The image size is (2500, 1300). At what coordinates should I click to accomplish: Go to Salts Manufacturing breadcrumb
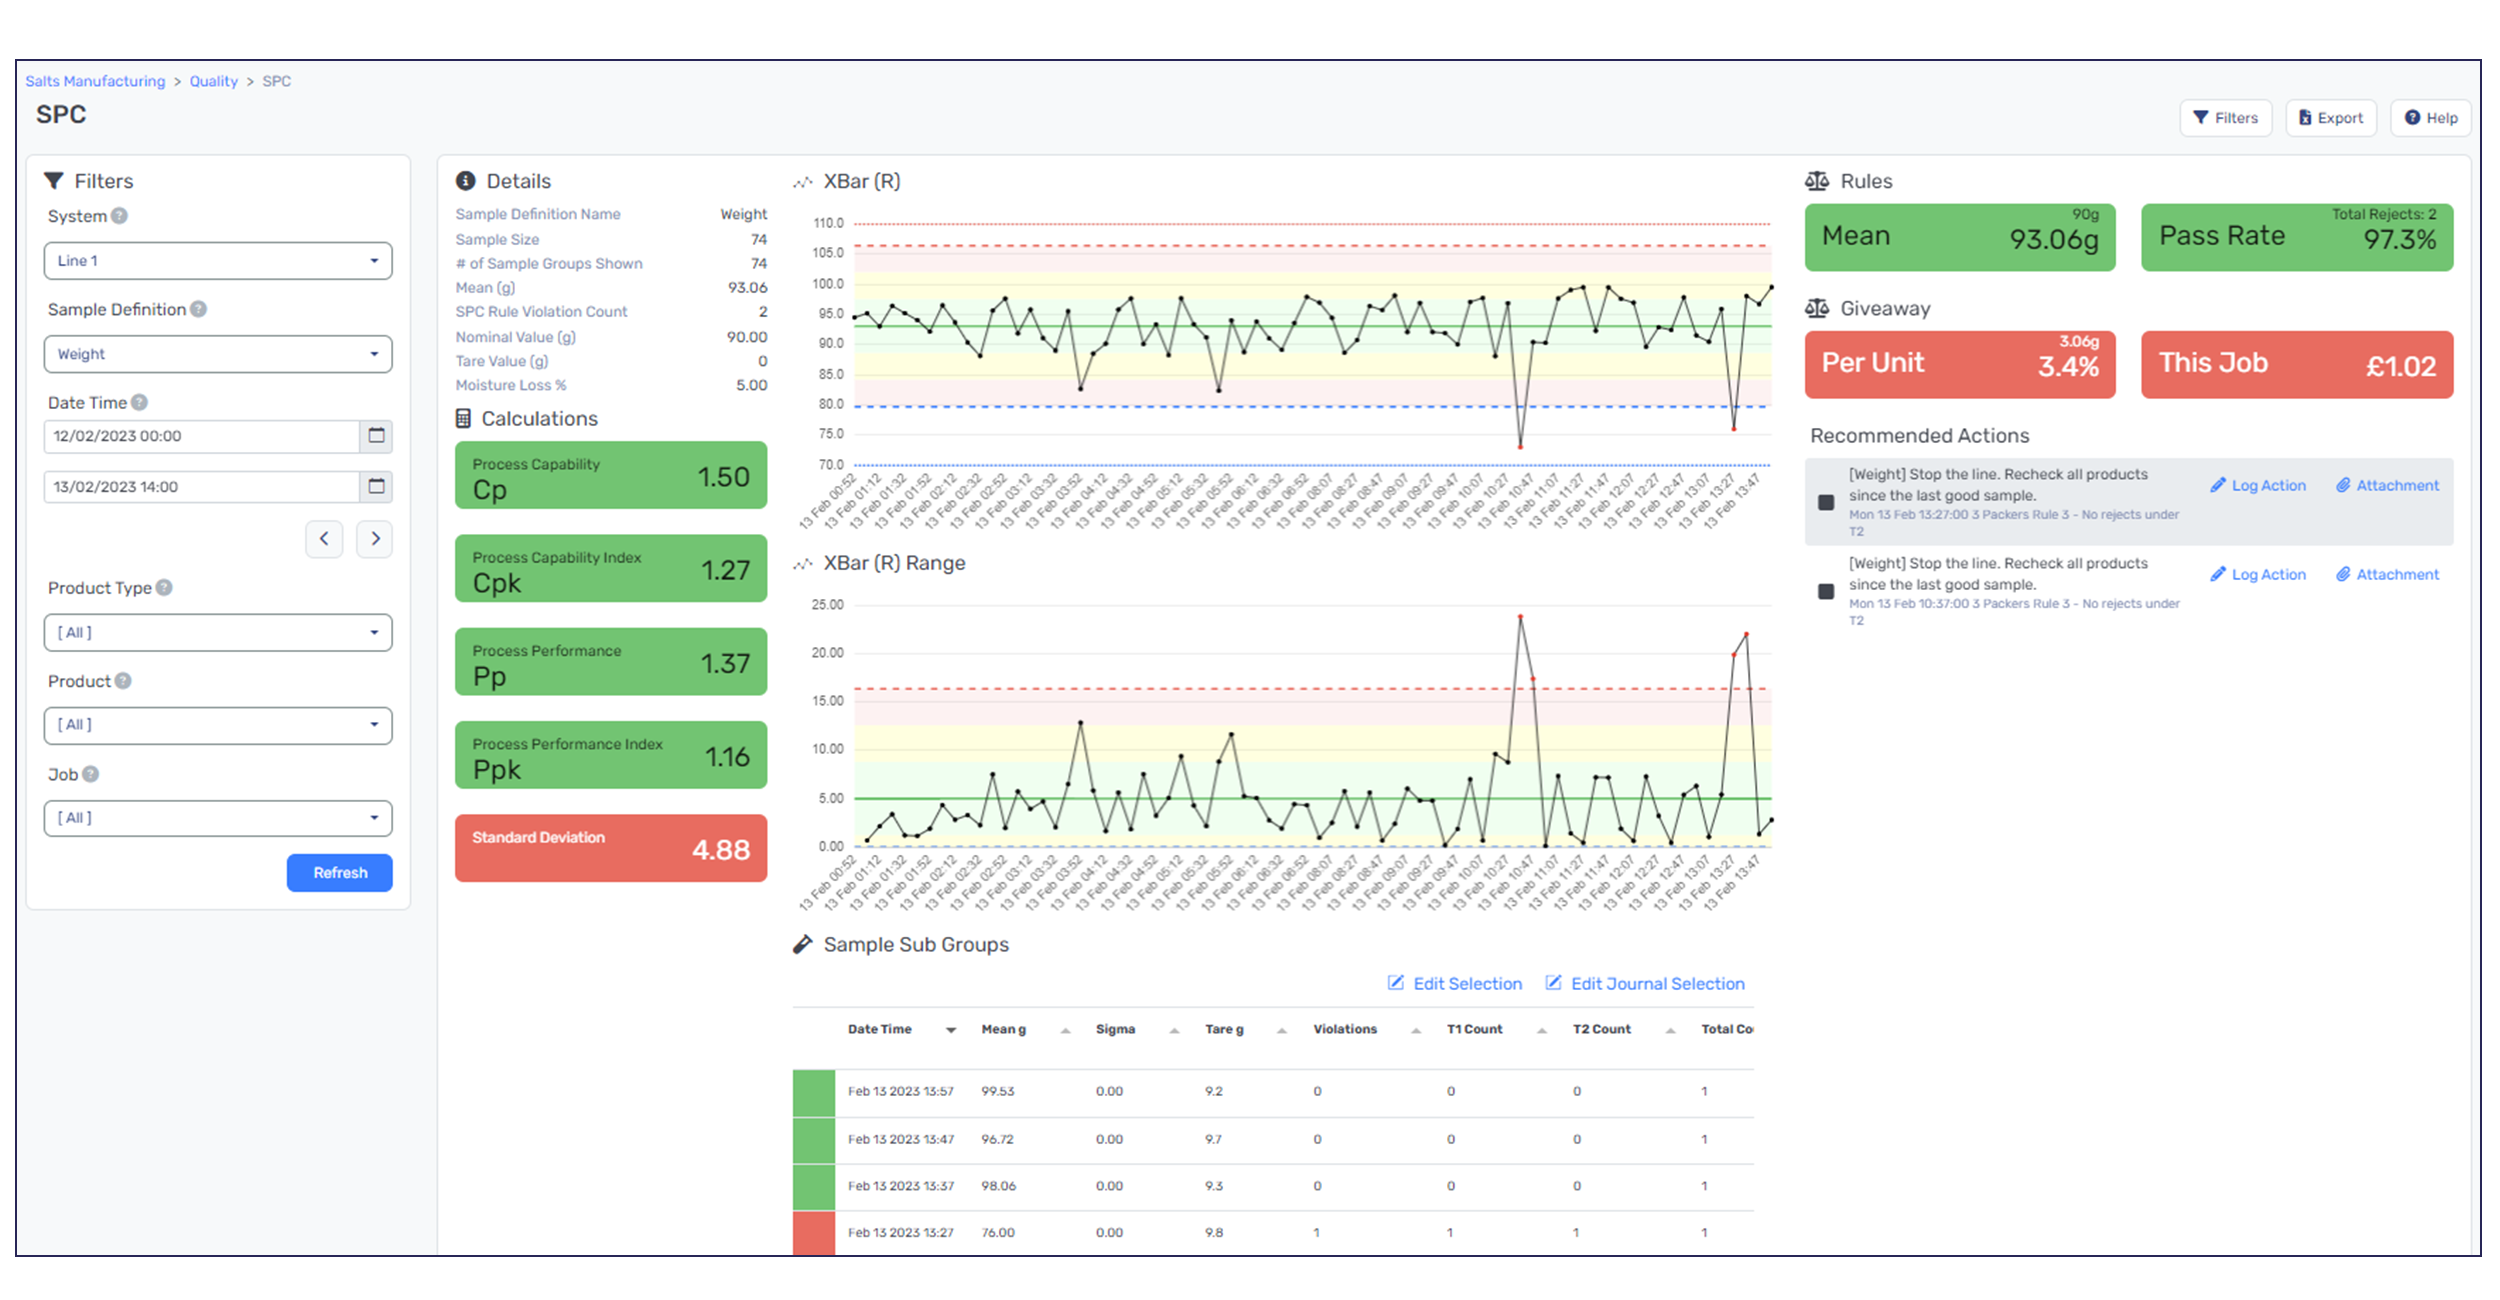pyautogui.click(x=95, y=81)
